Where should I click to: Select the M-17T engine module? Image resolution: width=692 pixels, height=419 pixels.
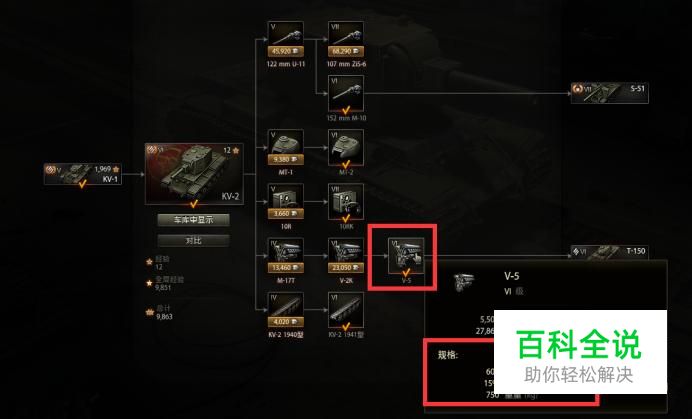tap(286, 256)
